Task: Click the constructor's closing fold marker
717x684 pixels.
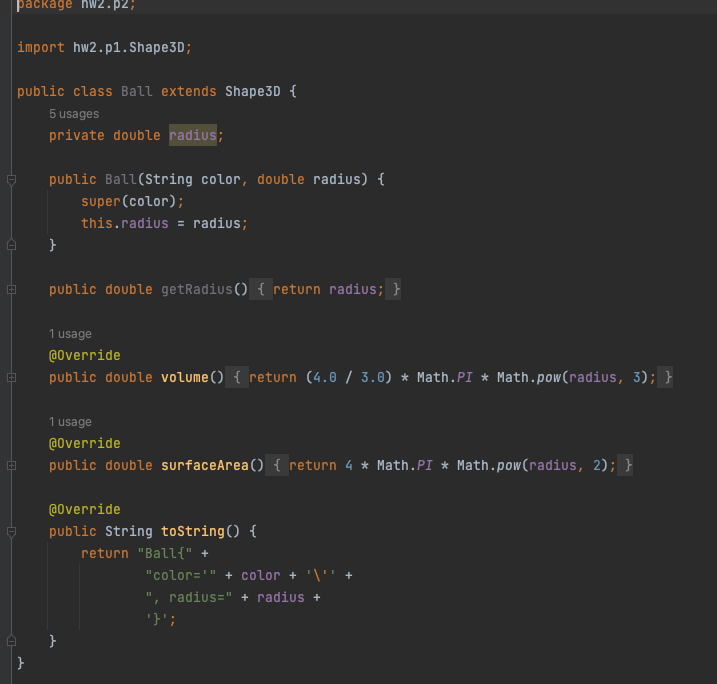Action: coord(11,246)
